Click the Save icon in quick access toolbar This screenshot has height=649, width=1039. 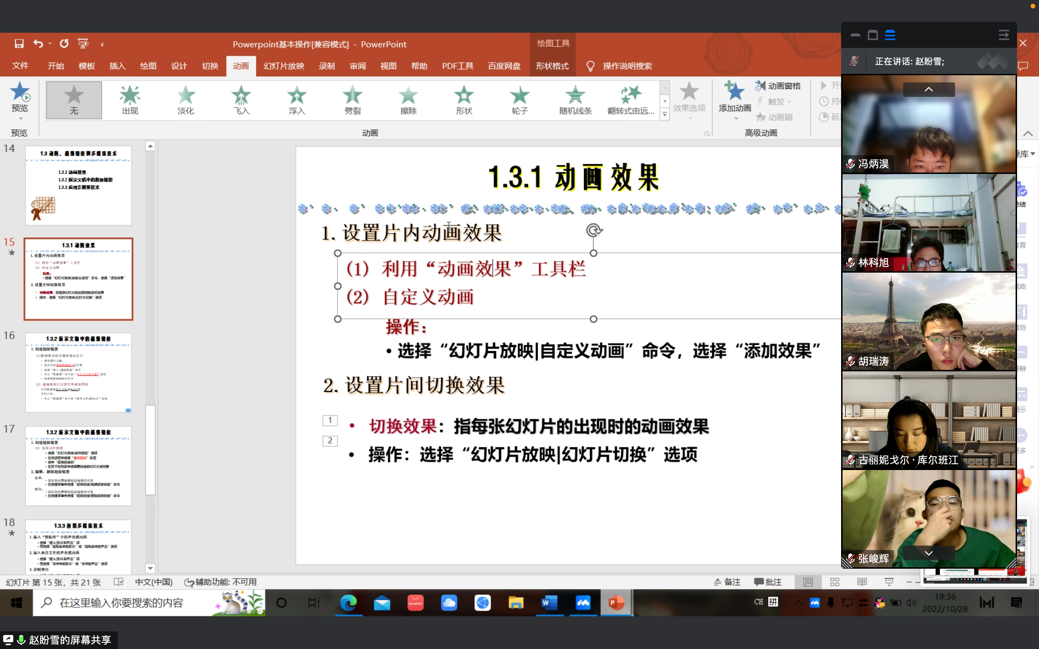coord(19,44)
